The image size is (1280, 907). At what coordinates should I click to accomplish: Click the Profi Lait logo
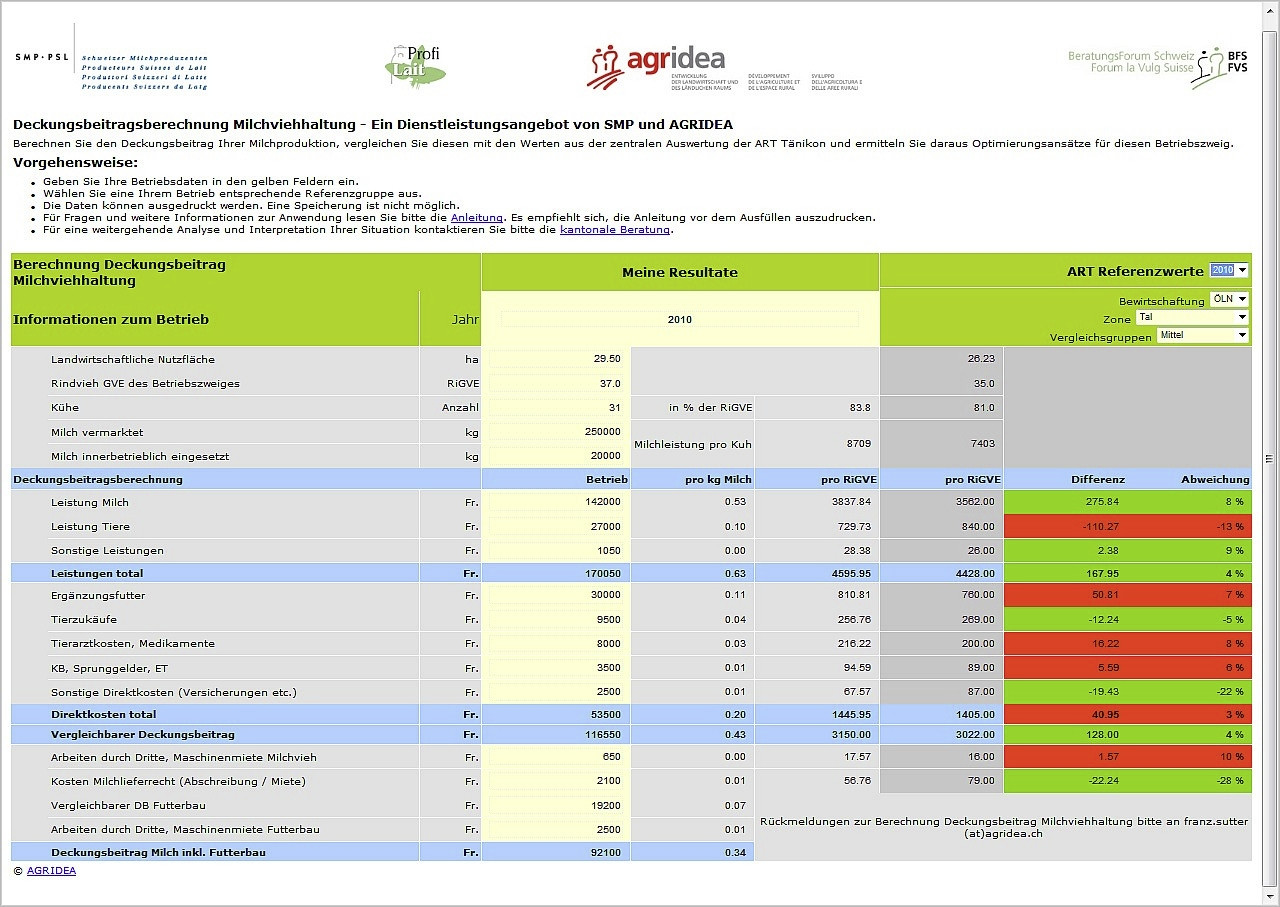pyautogui.click(x=414, y=67)
